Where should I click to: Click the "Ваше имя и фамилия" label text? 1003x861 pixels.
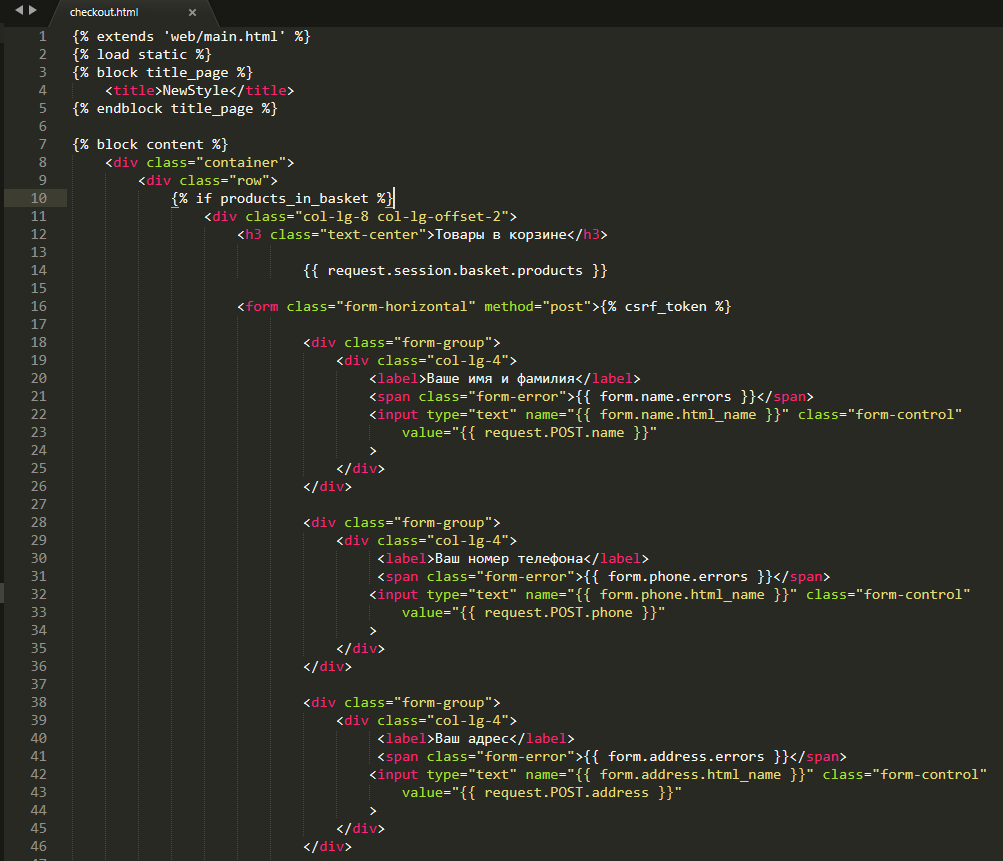pyautogui.click(x=503, y=379)
